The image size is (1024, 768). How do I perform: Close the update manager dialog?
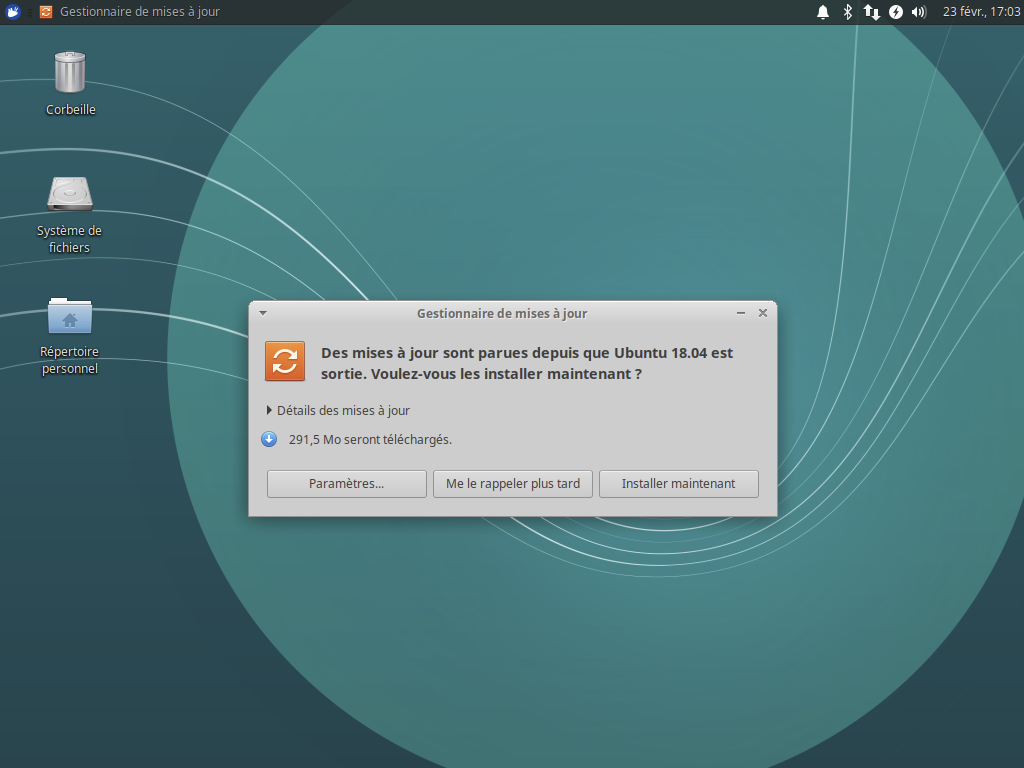tap(763, 313)
